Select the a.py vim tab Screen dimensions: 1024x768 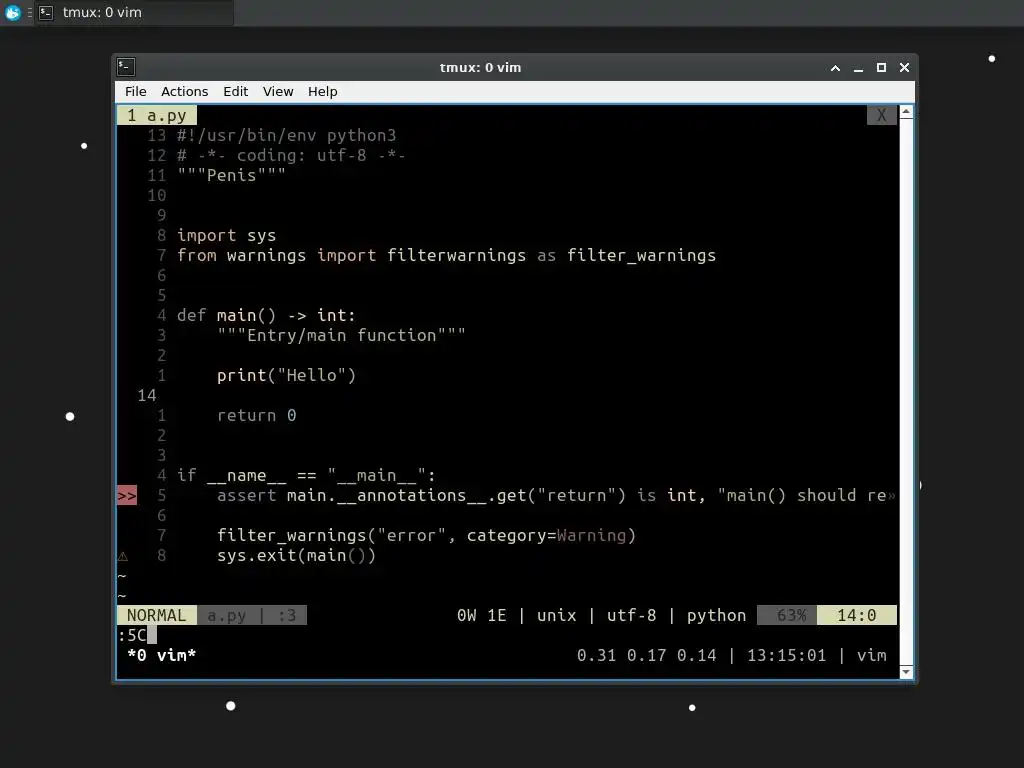click(x=157, y=116)
